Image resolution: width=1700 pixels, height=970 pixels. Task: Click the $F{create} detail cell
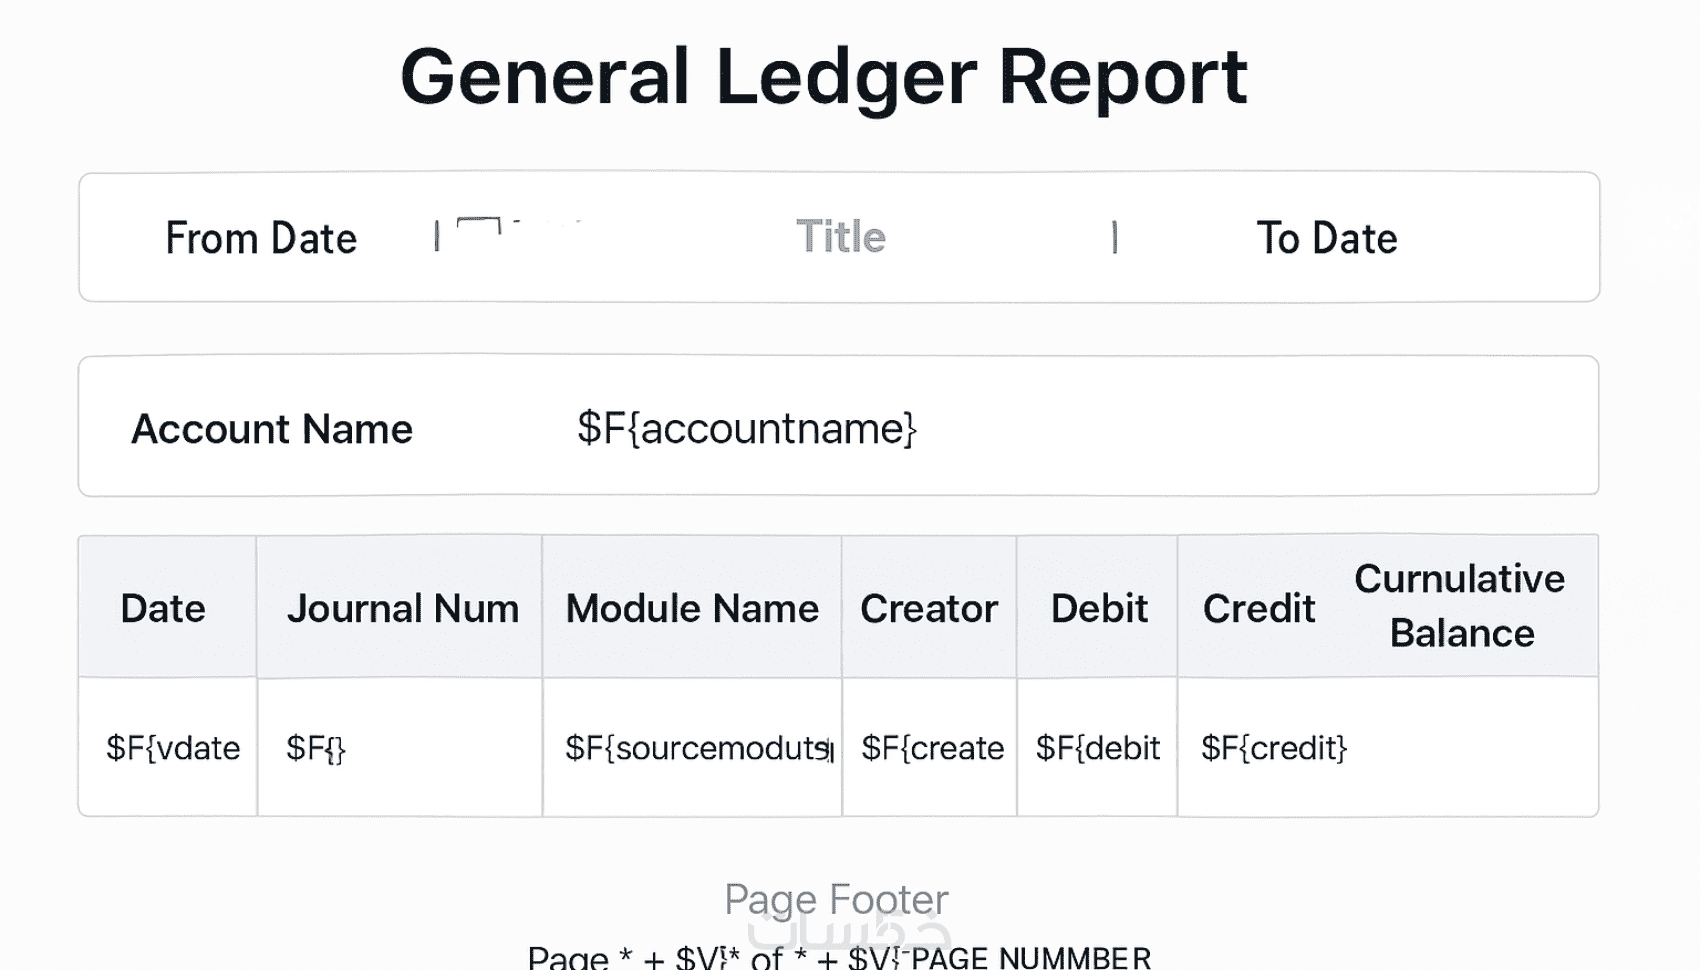click(x=932, y=748)
